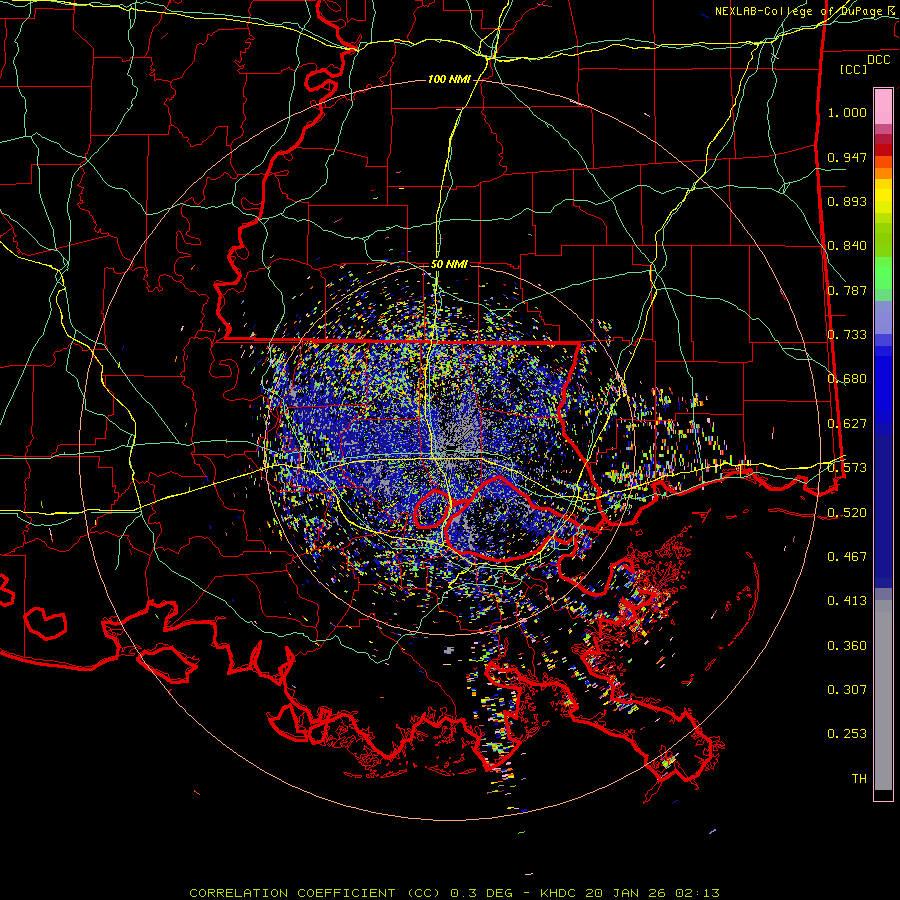Pick the red segment of the color bar
900x900 pixels.
[883, 149]
